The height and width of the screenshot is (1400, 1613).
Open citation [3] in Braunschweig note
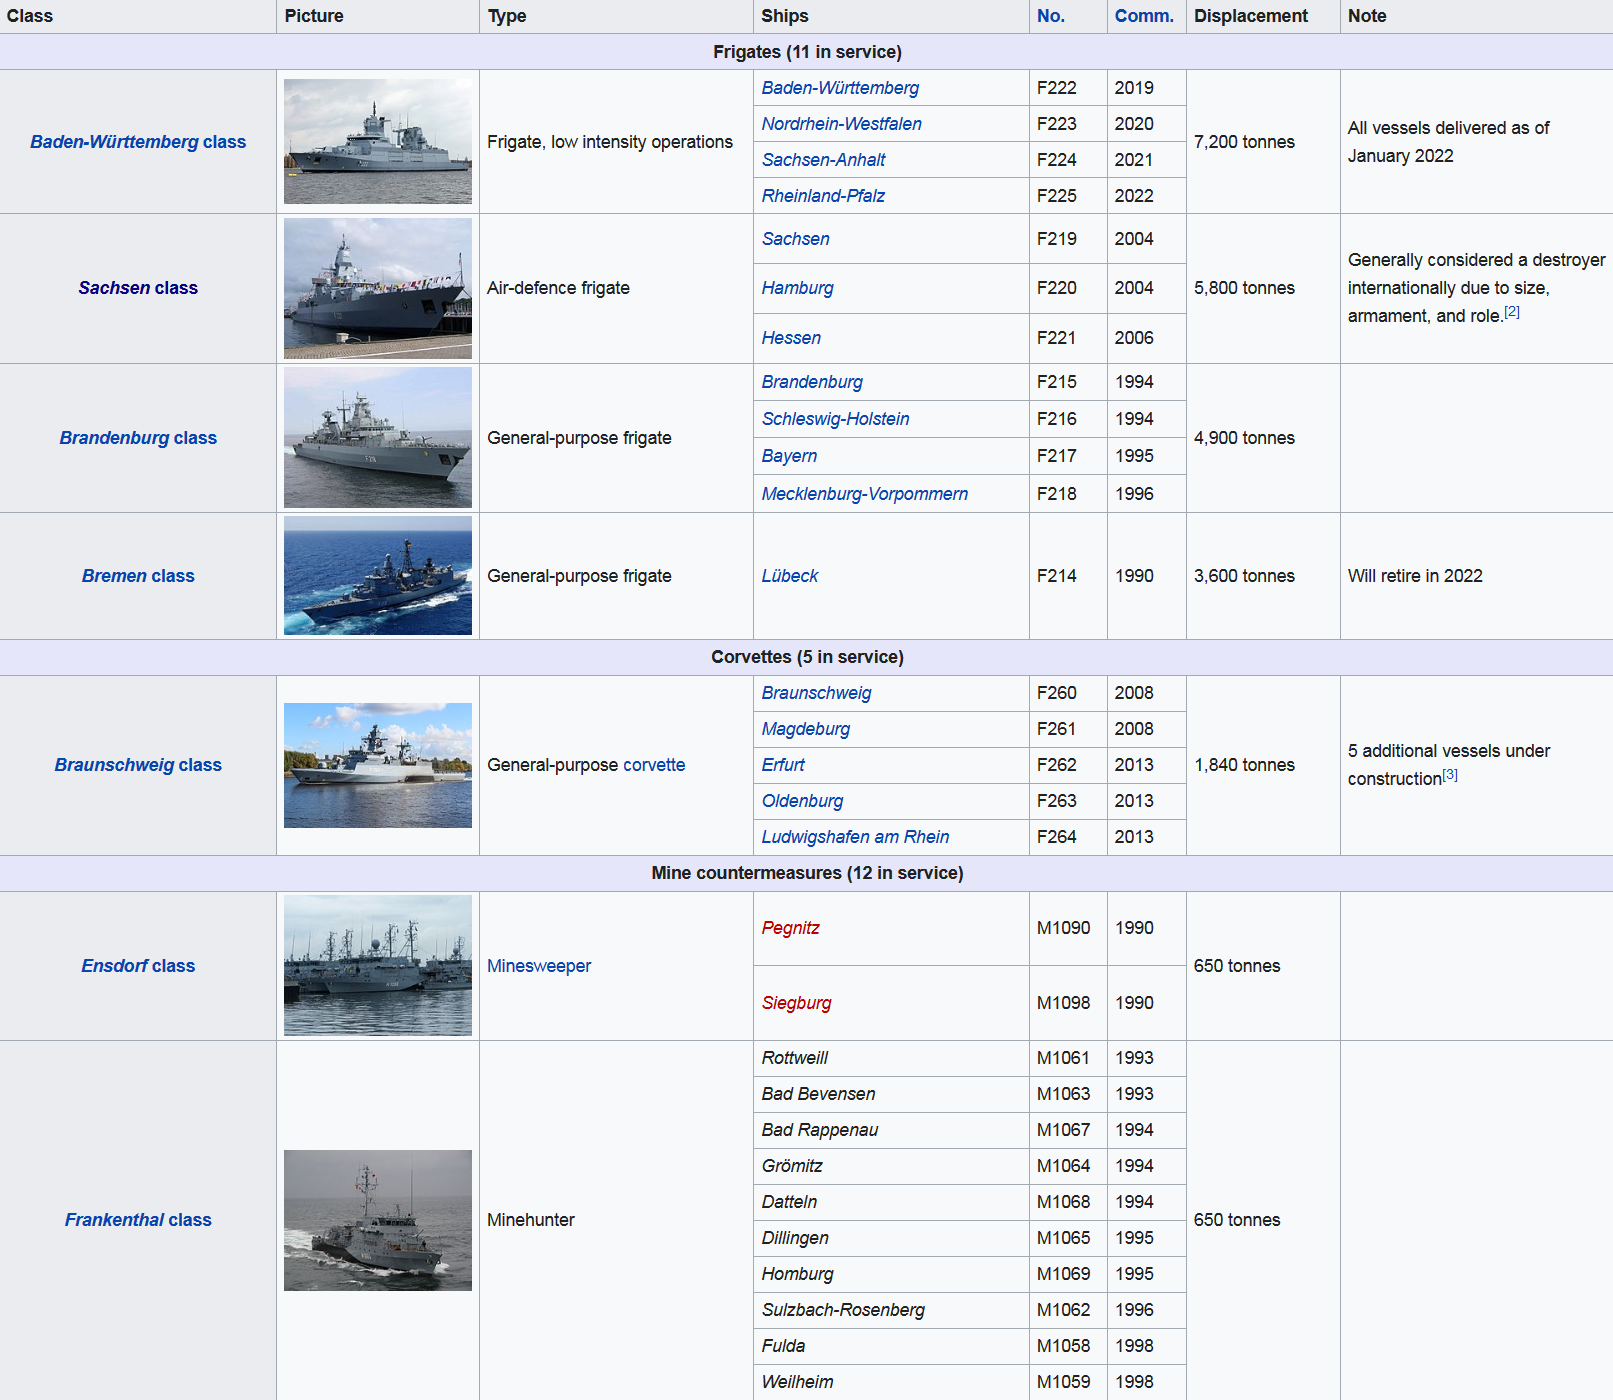click(1450, 774)
